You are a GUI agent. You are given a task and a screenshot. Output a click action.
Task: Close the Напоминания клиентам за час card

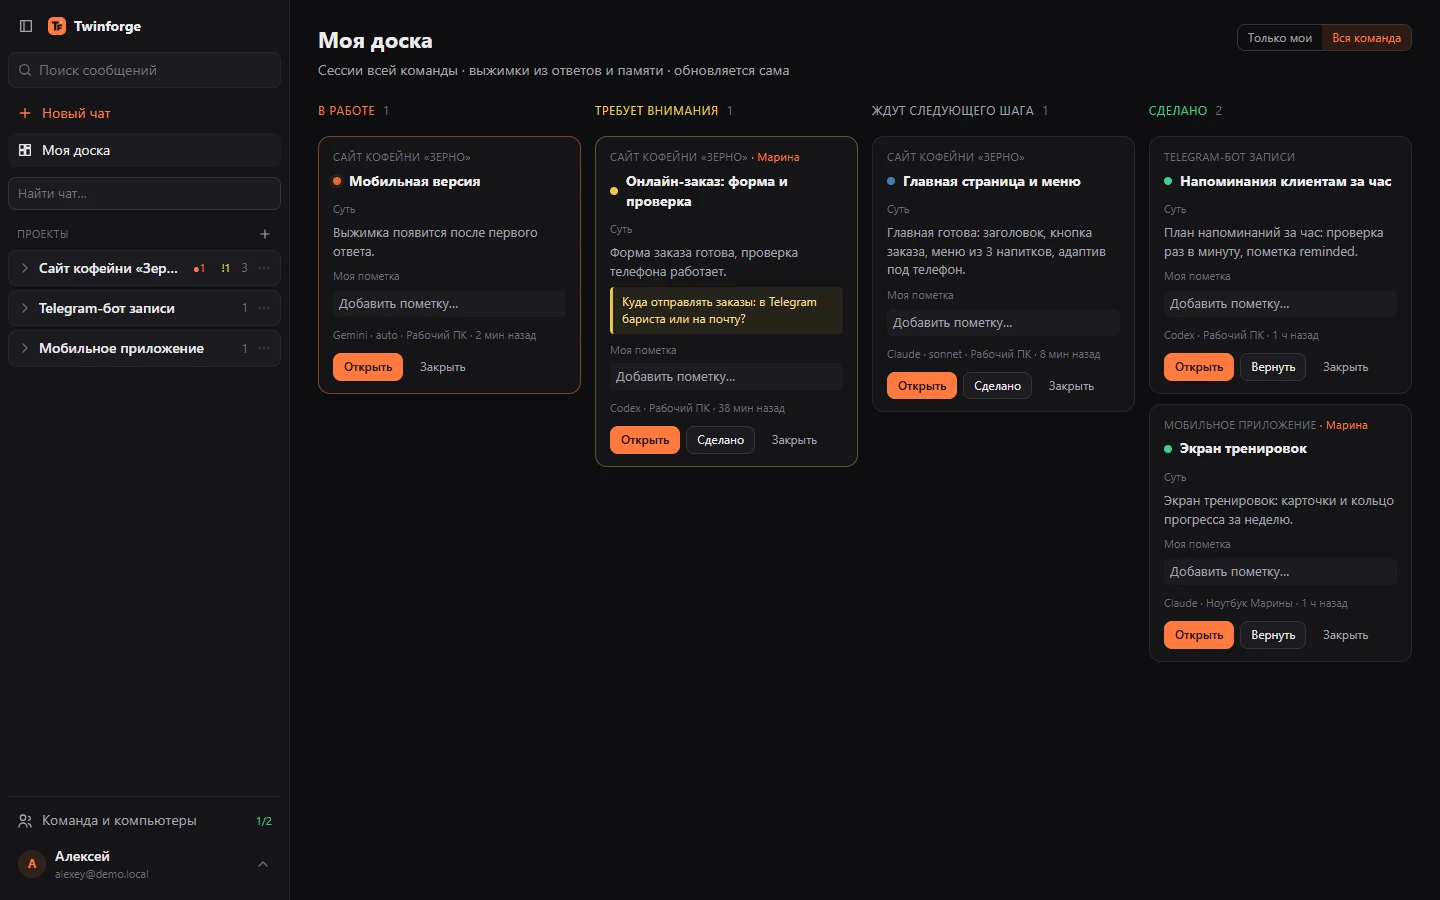click(x=1345, y=367)
